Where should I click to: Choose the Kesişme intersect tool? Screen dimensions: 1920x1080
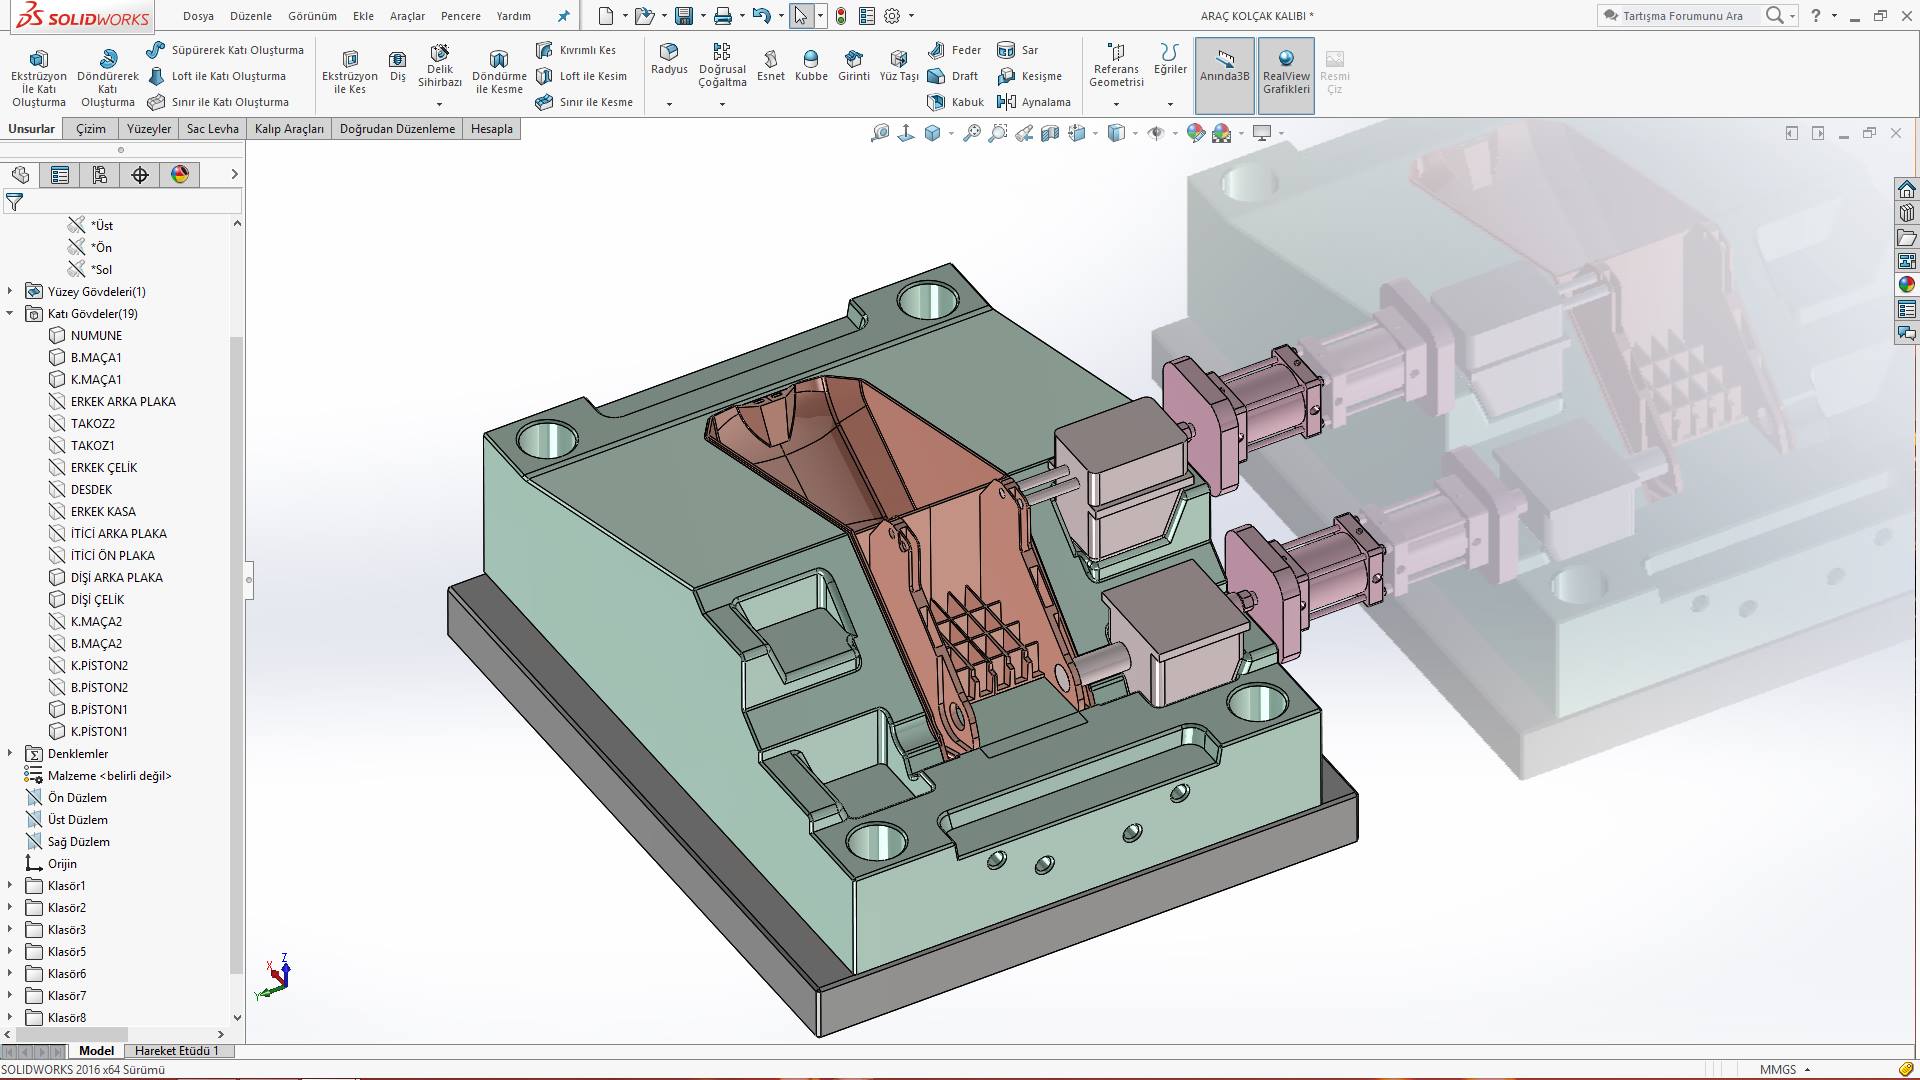(1029, 76)
